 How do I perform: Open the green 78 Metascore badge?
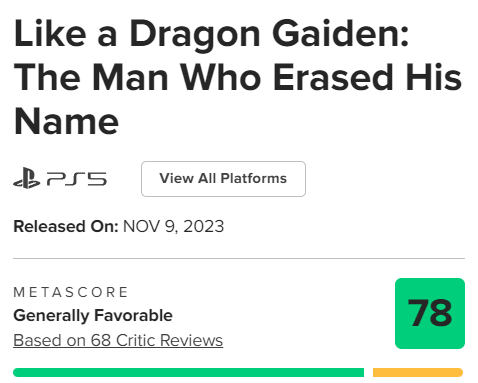[430, 313]
